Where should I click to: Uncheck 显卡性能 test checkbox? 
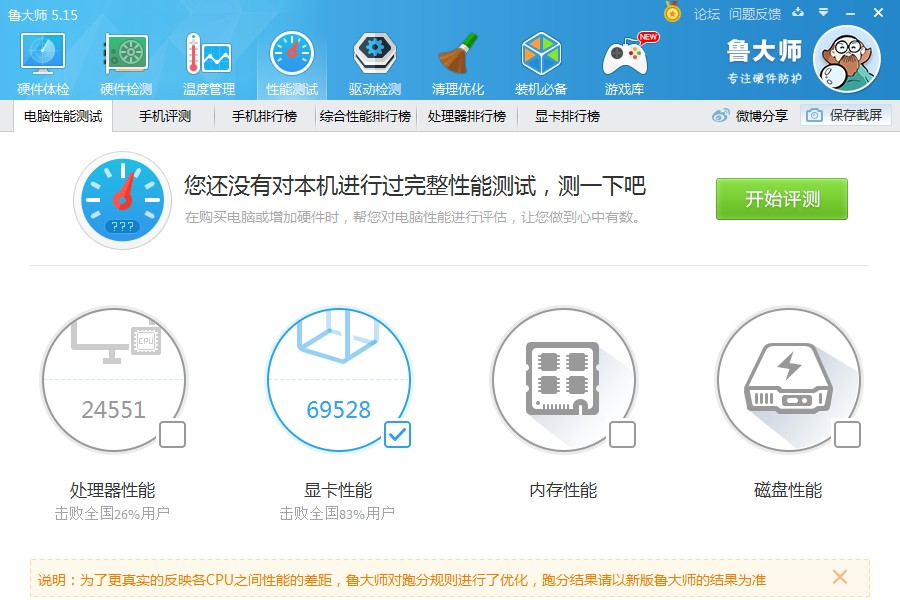pyautogui.click(x=397, y=435)
